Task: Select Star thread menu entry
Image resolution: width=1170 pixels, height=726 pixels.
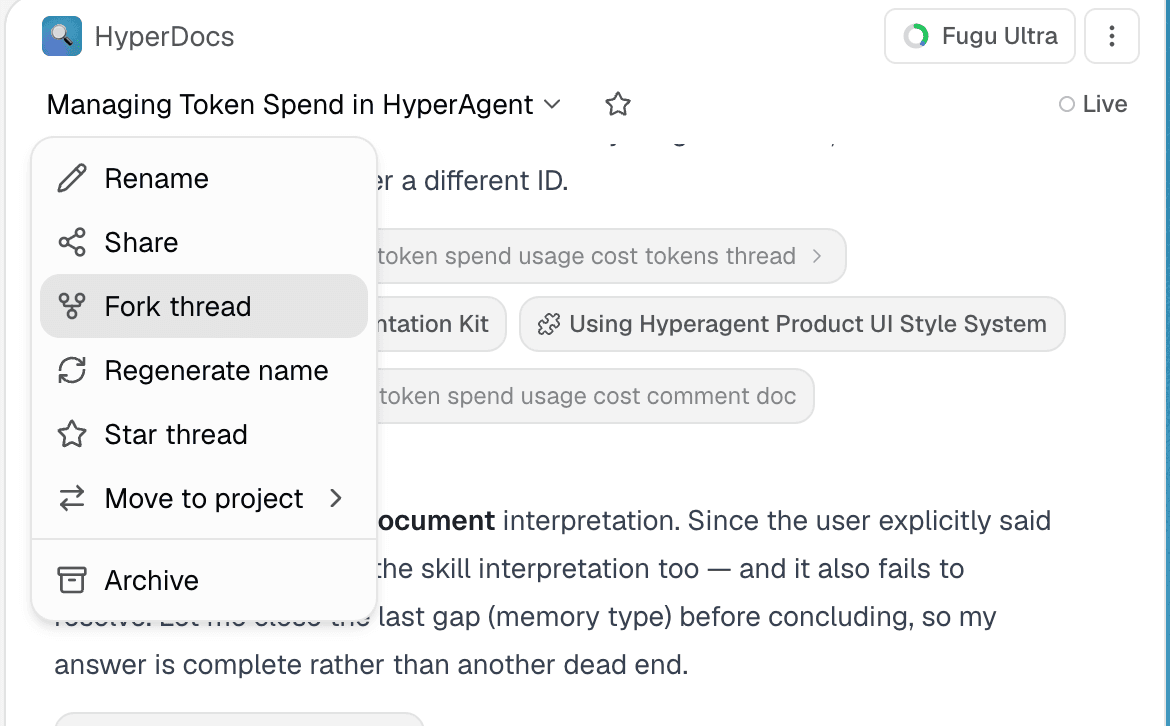Action: click(204, 434)
